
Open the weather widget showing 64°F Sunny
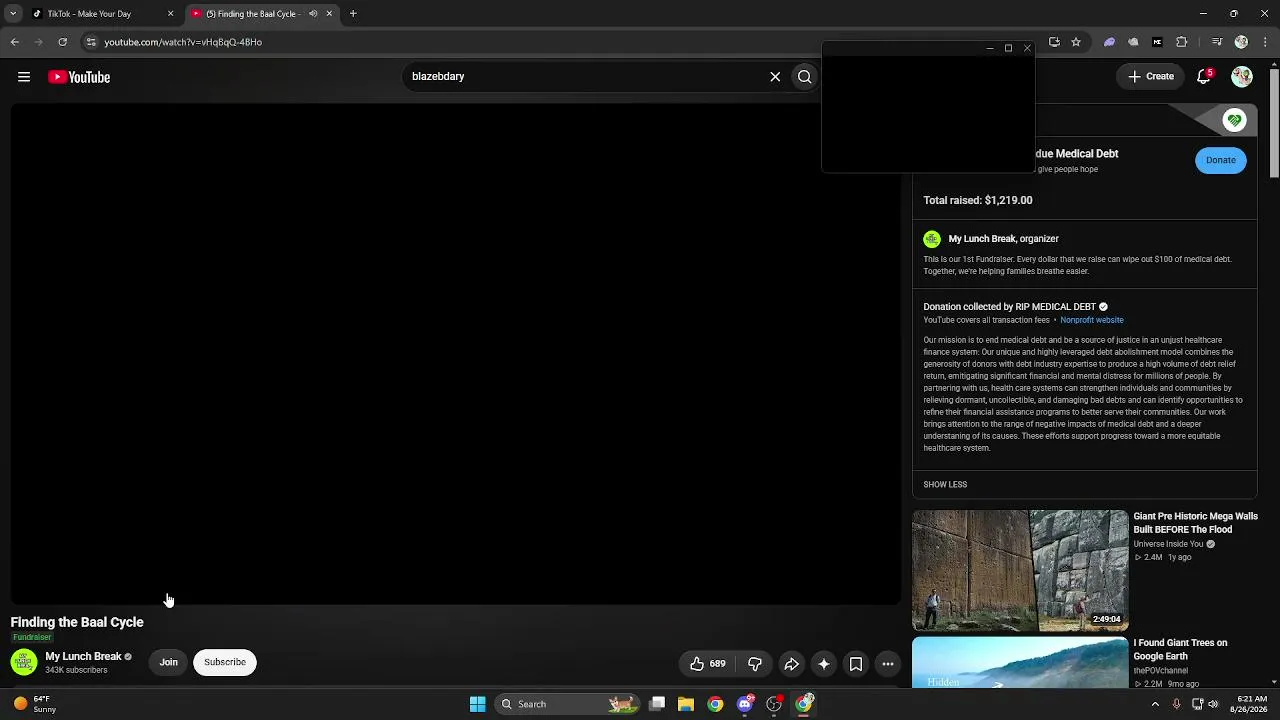(35, 704)
